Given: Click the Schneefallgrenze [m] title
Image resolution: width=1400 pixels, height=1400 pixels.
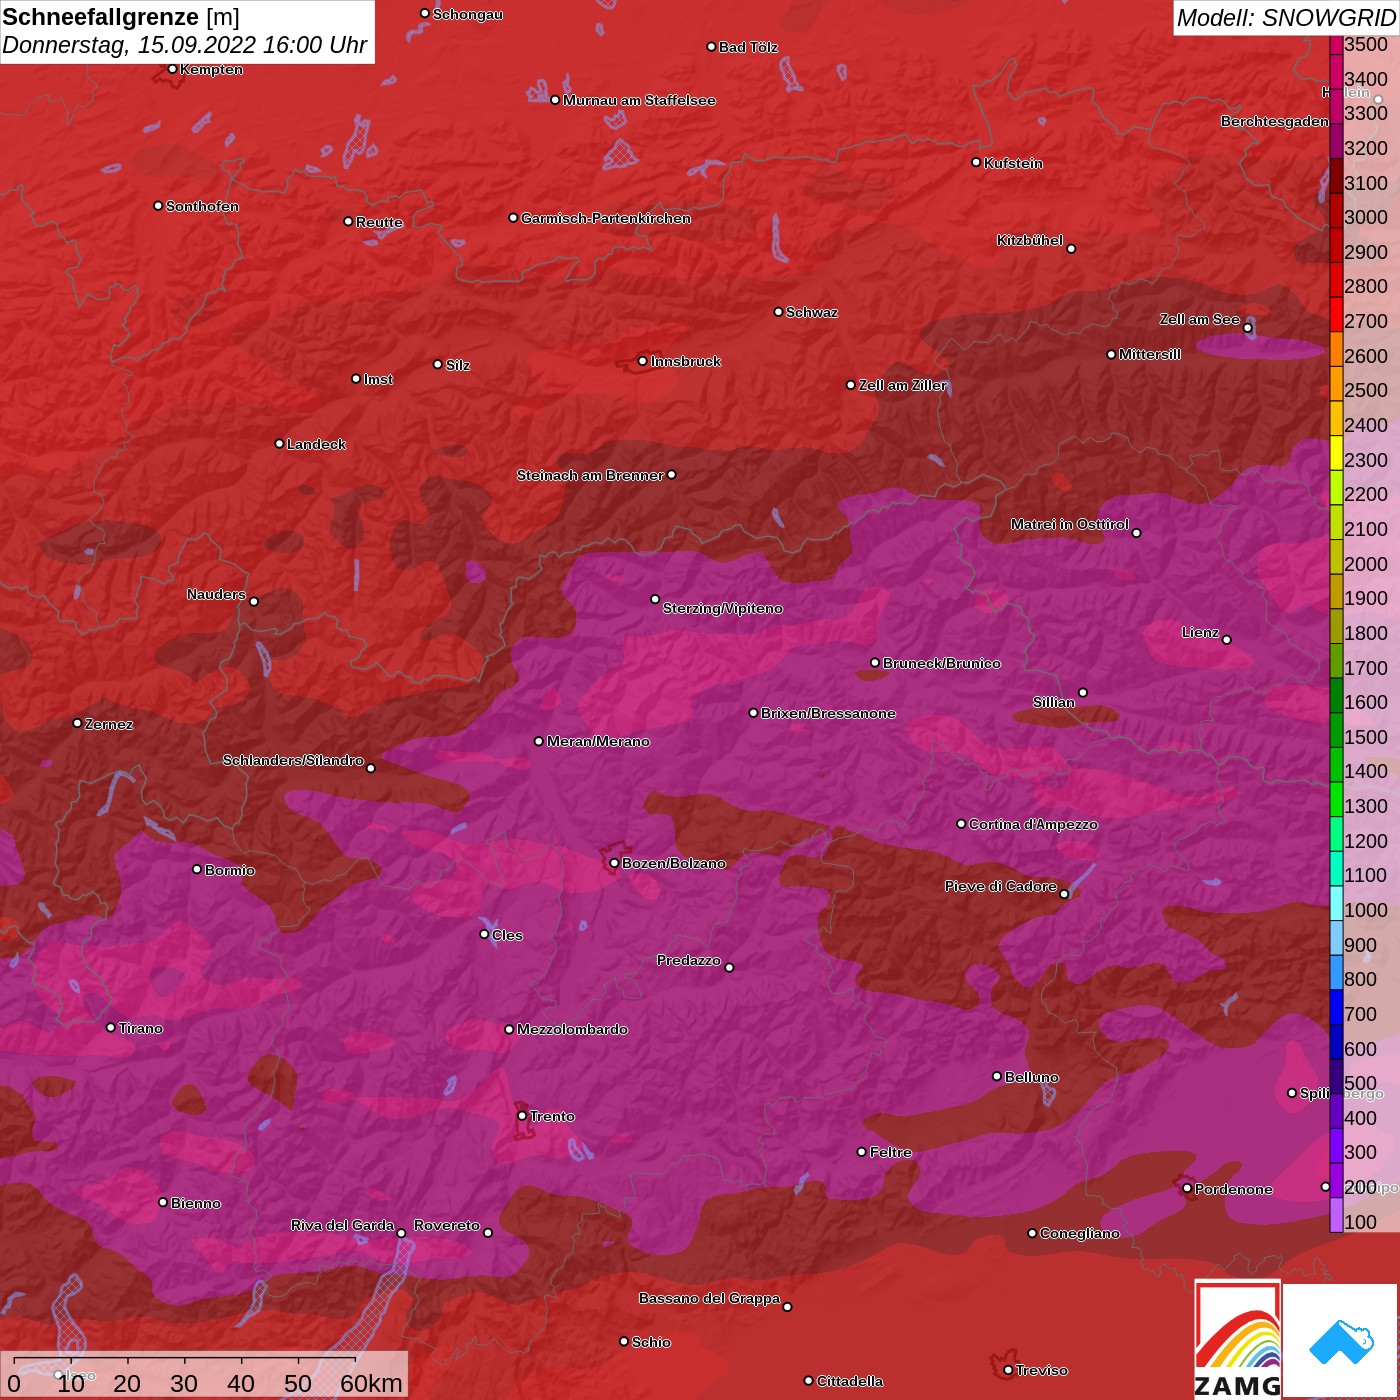Looking at the screenshot, I should (121, 17).
